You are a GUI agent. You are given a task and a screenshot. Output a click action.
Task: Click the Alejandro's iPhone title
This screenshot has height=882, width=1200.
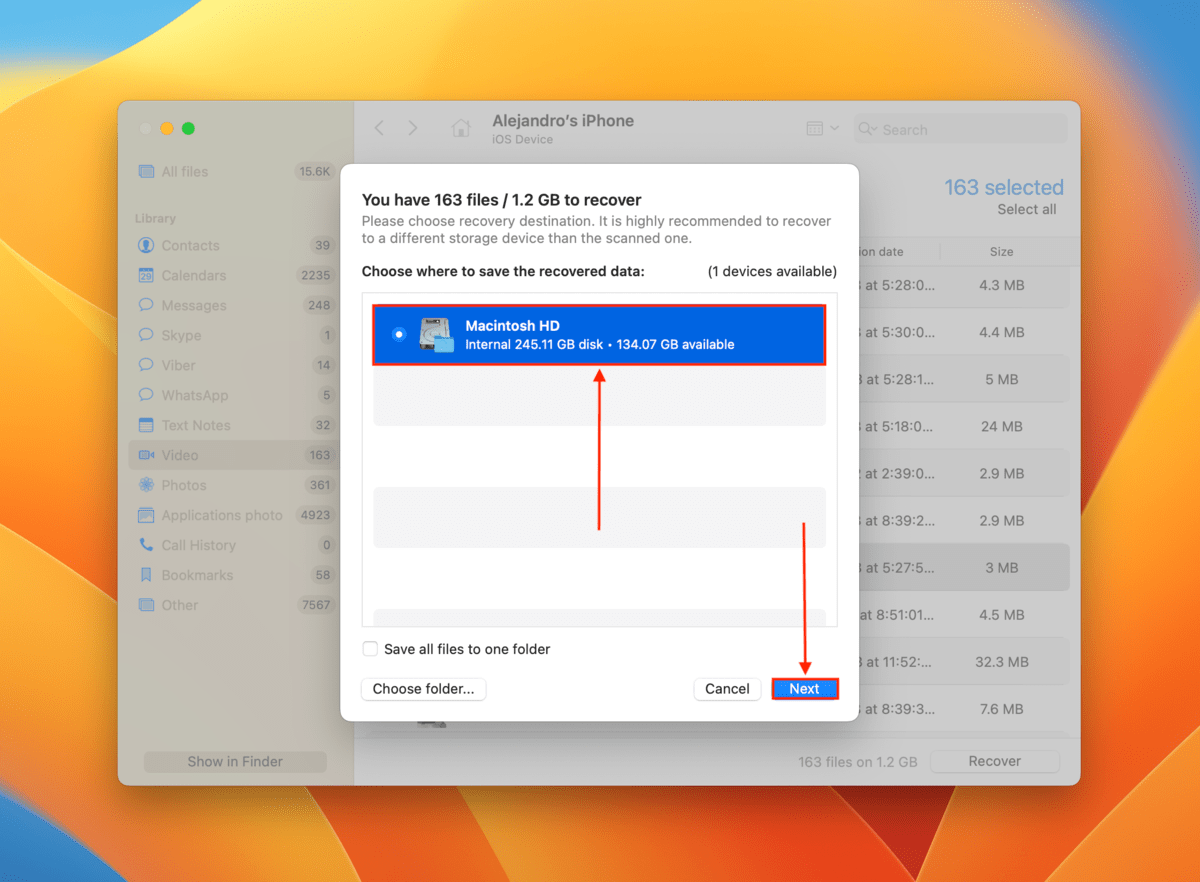pyautogui.click(x=563, y=120)
